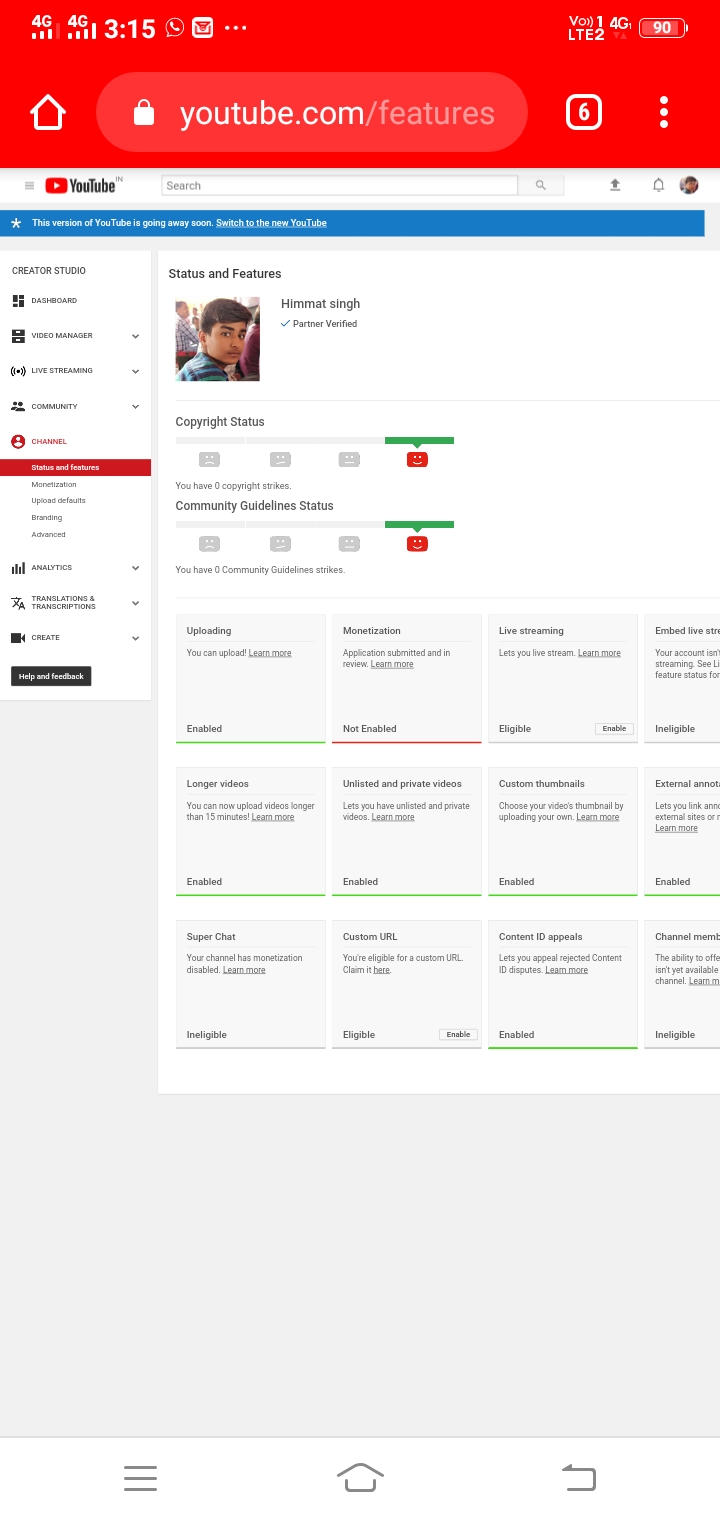This screenshot has width=720, height=1520.
Task: Tap Android recent apps menu button
Action: pos(140,1478)
